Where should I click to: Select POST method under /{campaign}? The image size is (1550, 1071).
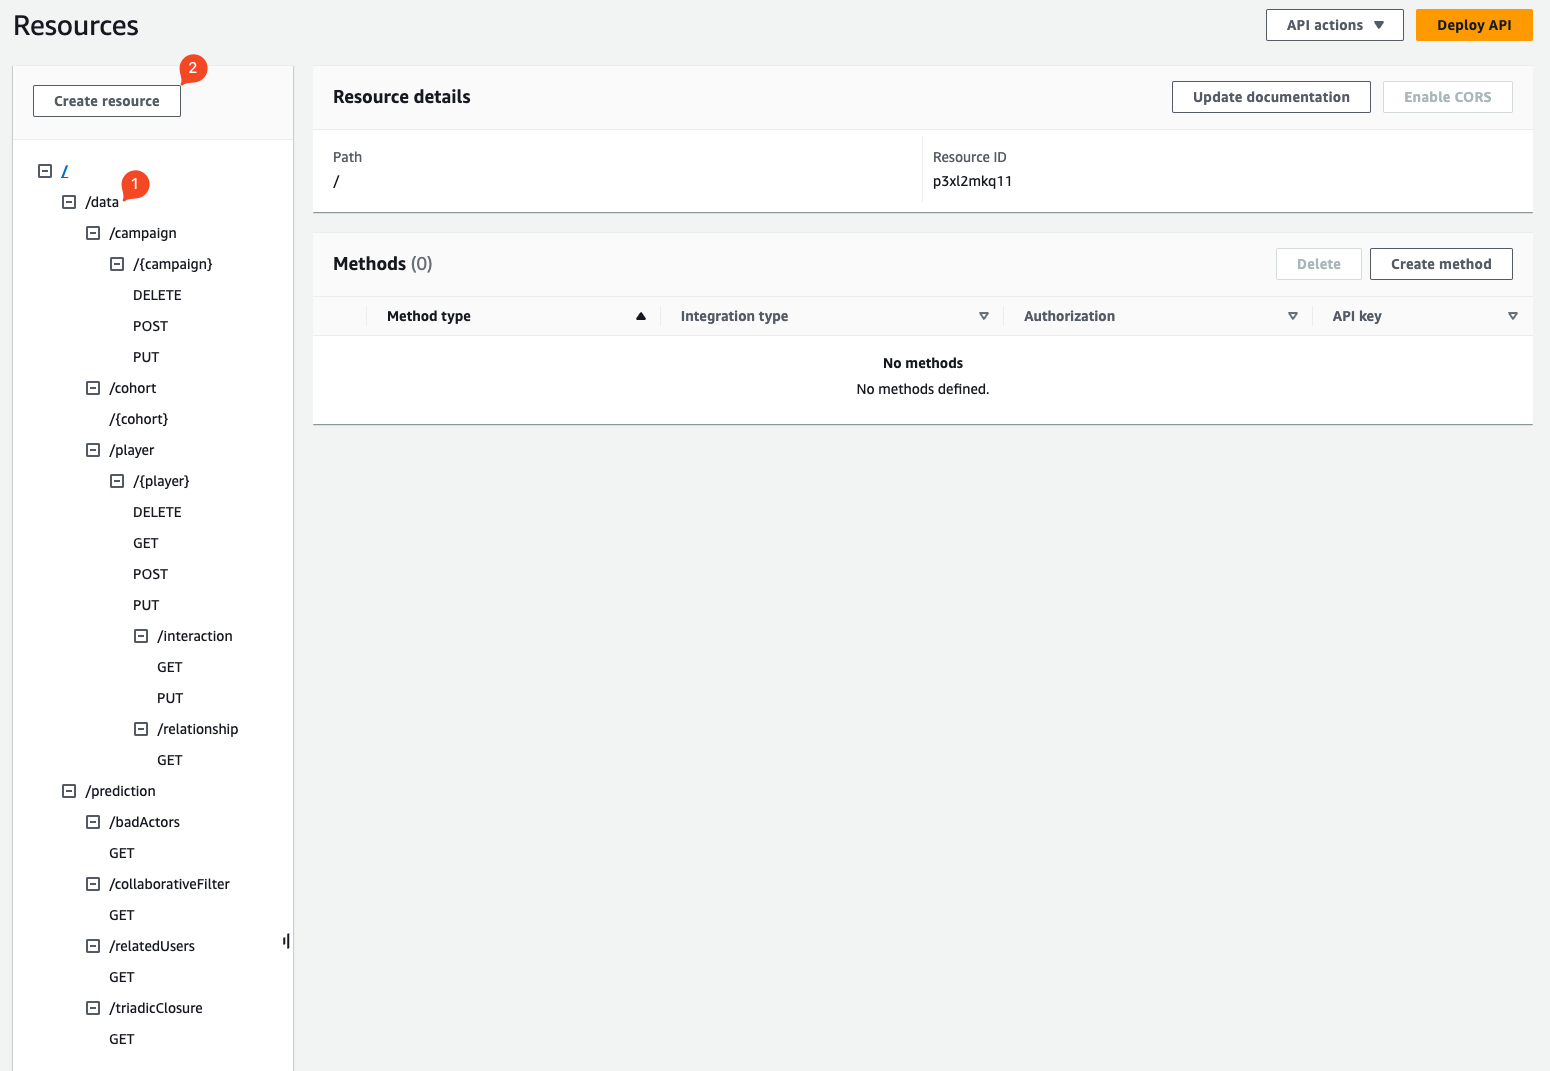pyautogui.click(x=150, y=326)
